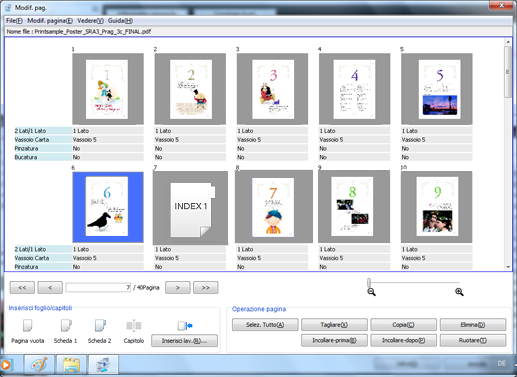
Task: Select the thumbnail showing green number 9
Action: coord(437,207)
